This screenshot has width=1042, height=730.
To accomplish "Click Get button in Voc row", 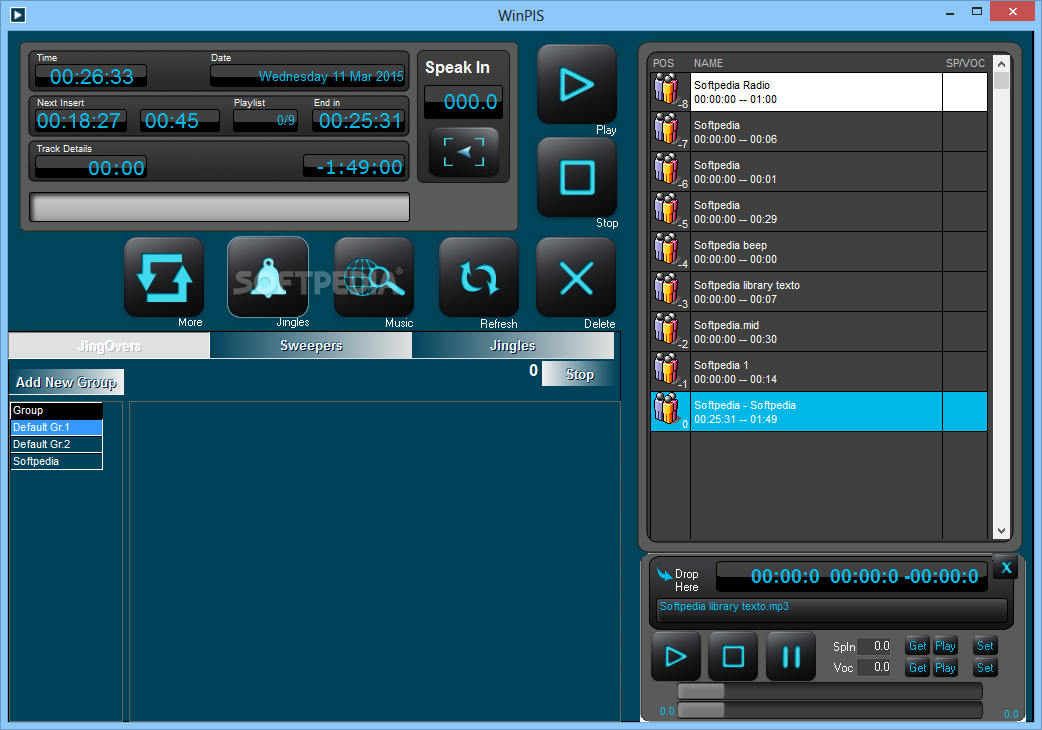I will [x=918, y=668].
